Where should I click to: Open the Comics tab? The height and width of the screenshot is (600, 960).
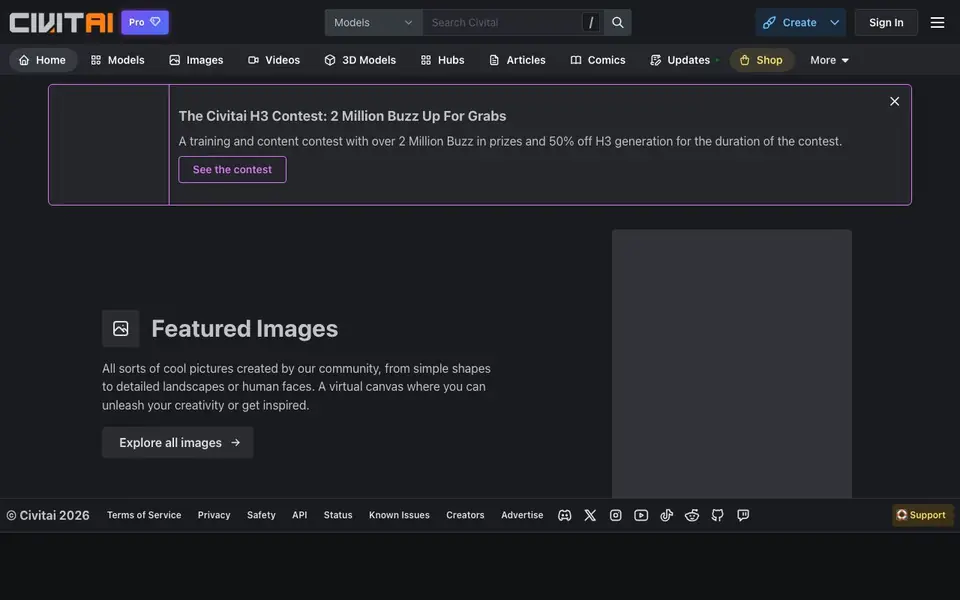pos(598,60)
